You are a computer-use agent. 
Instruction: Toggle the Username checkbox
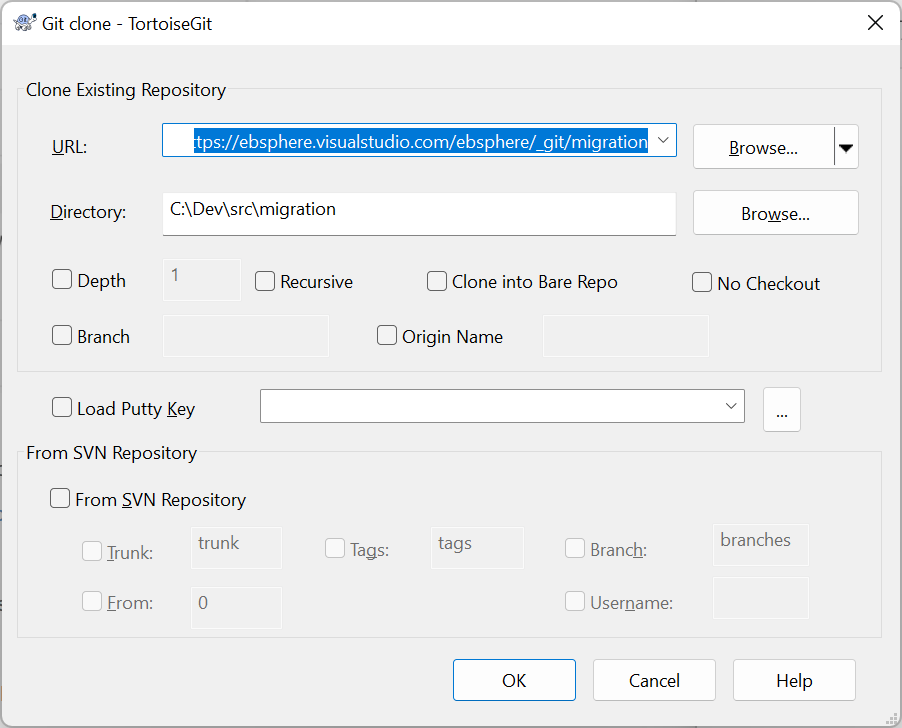575,601
